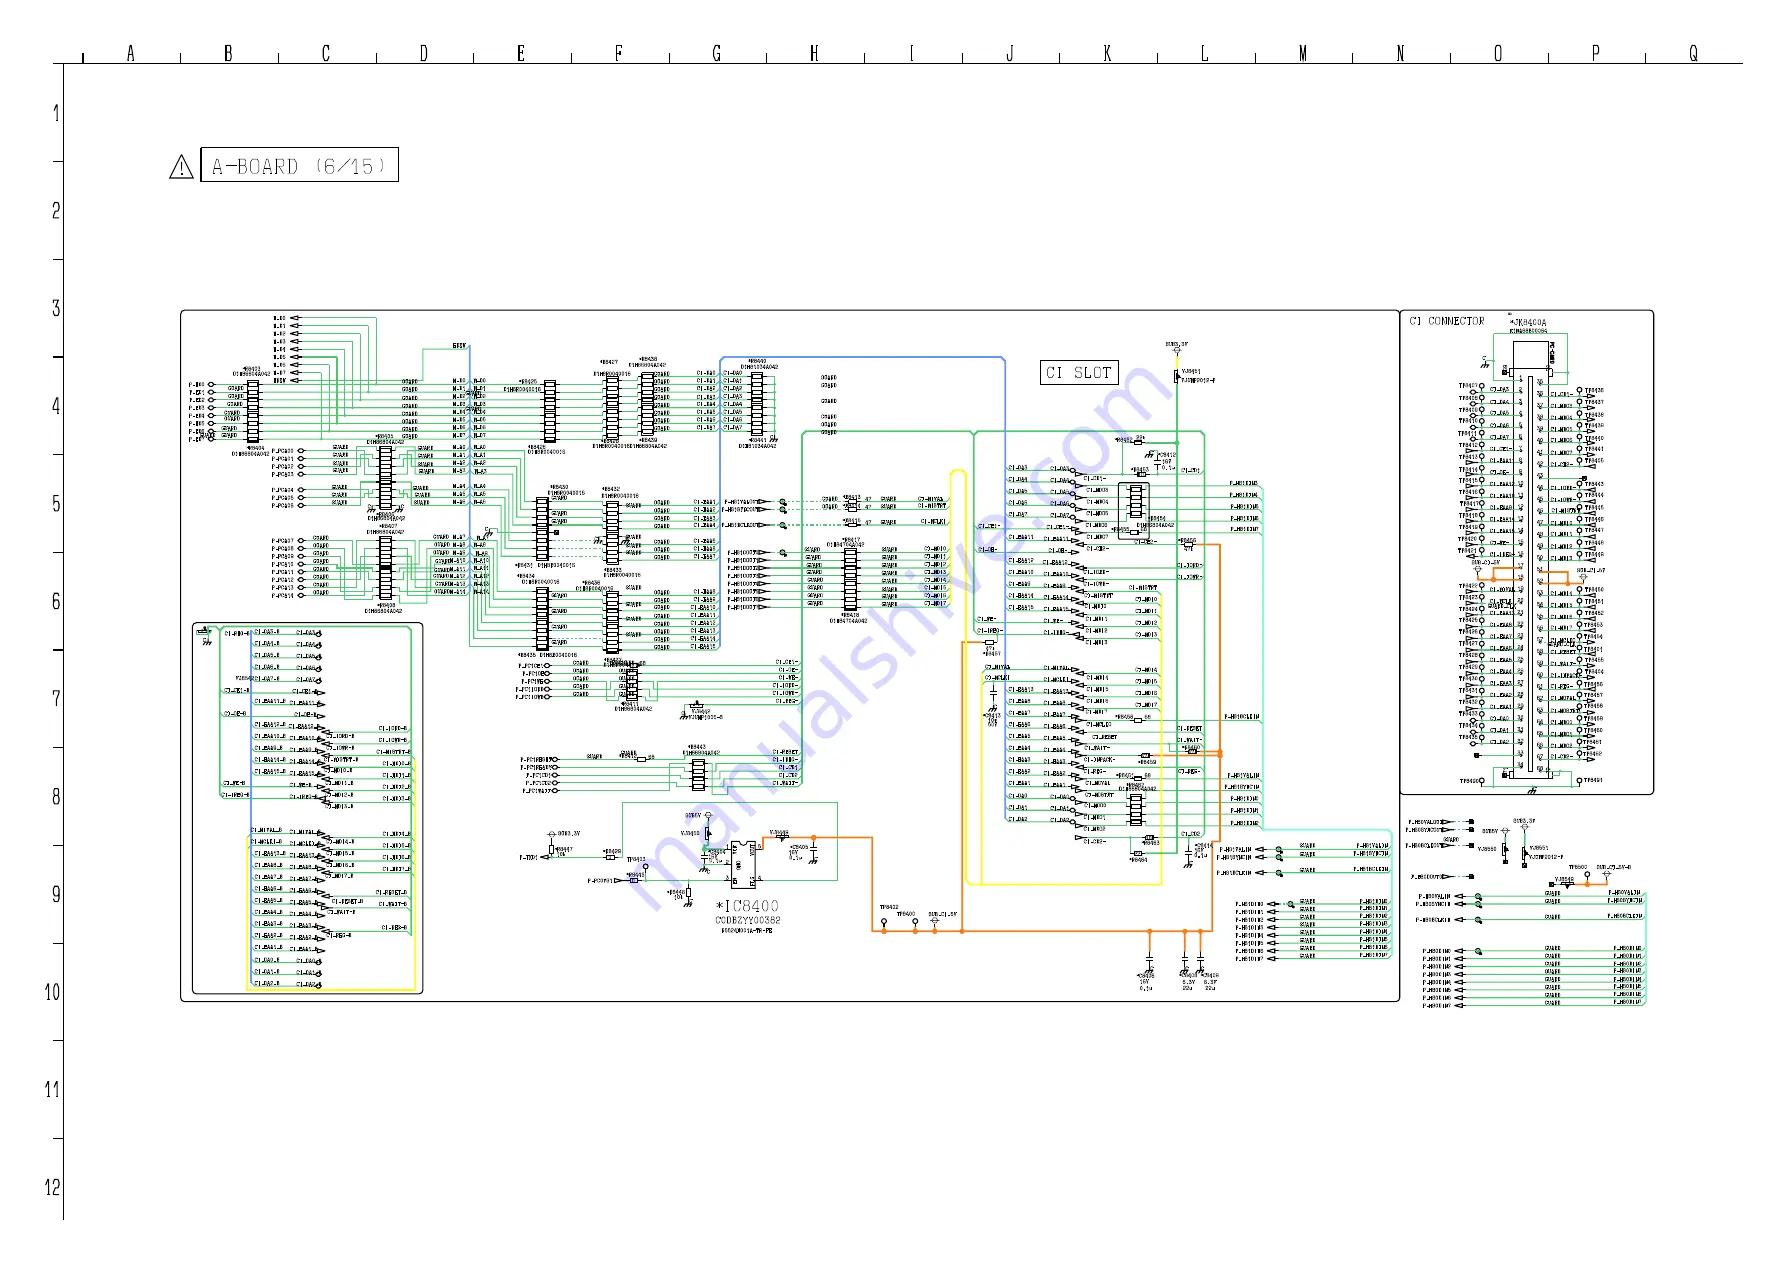Click grid column letter B
Viewport: 1787px width, 1263px height.
228,54
